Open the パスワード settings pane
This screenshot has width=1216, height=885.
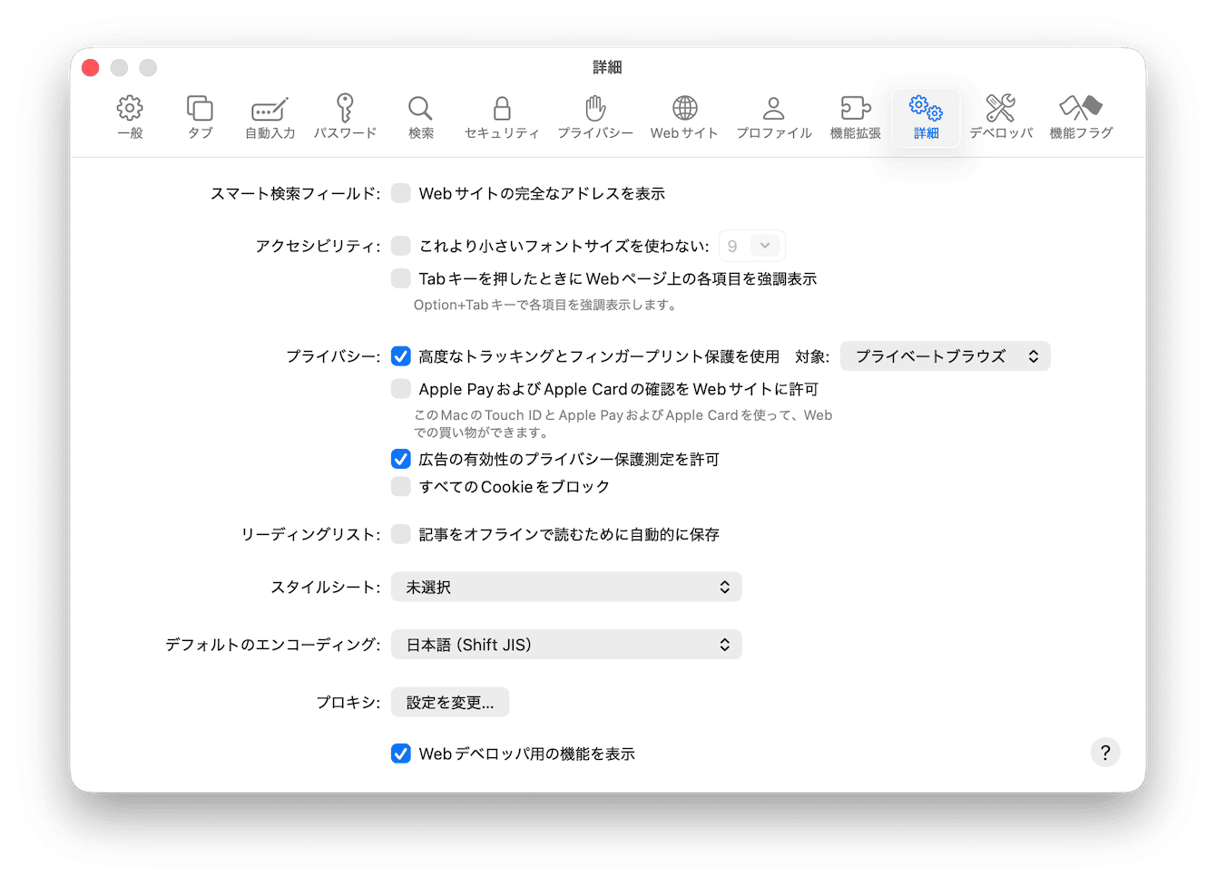[345, 113]
